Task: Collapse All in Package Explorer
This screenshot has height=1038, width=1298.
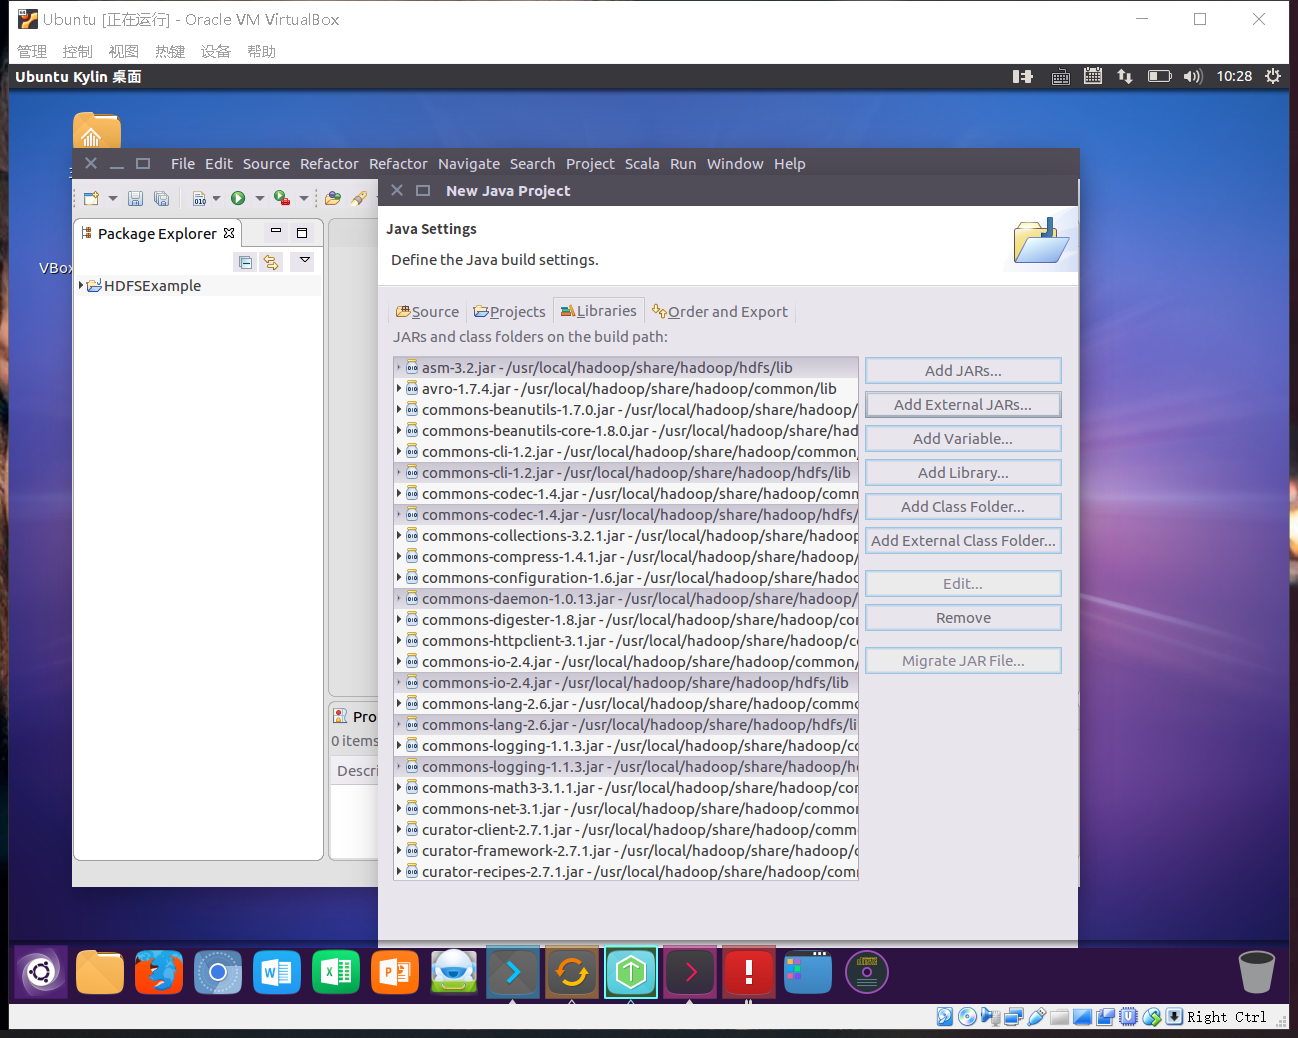Action: (x=245, y=262)
